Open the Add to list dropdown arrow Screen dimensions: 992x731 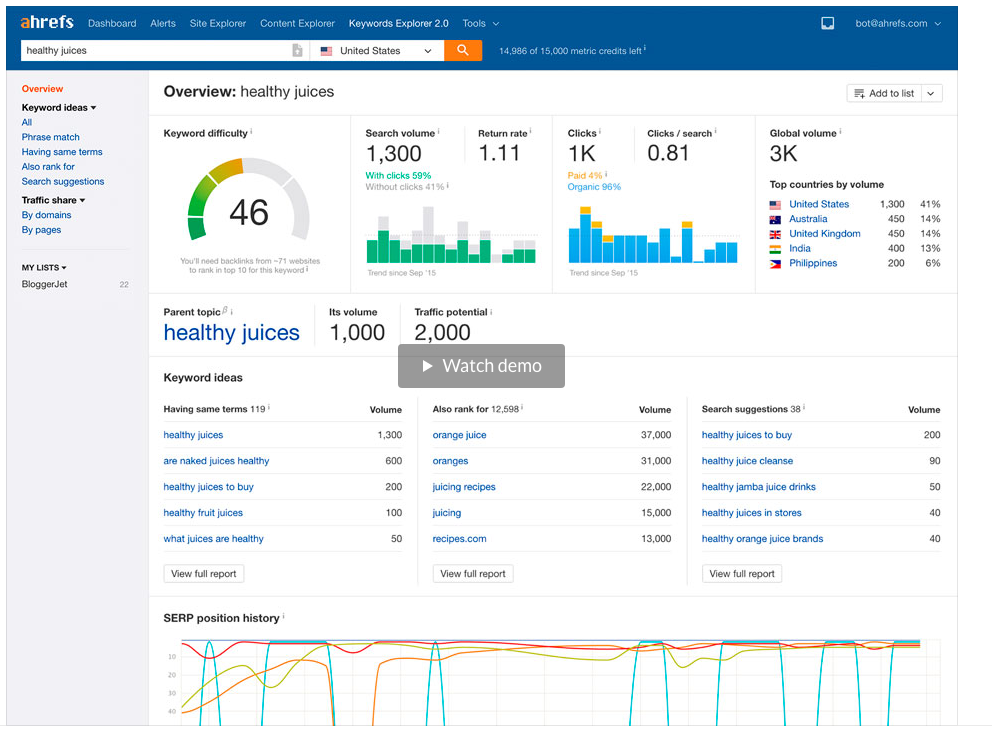(x=931, y=94)
